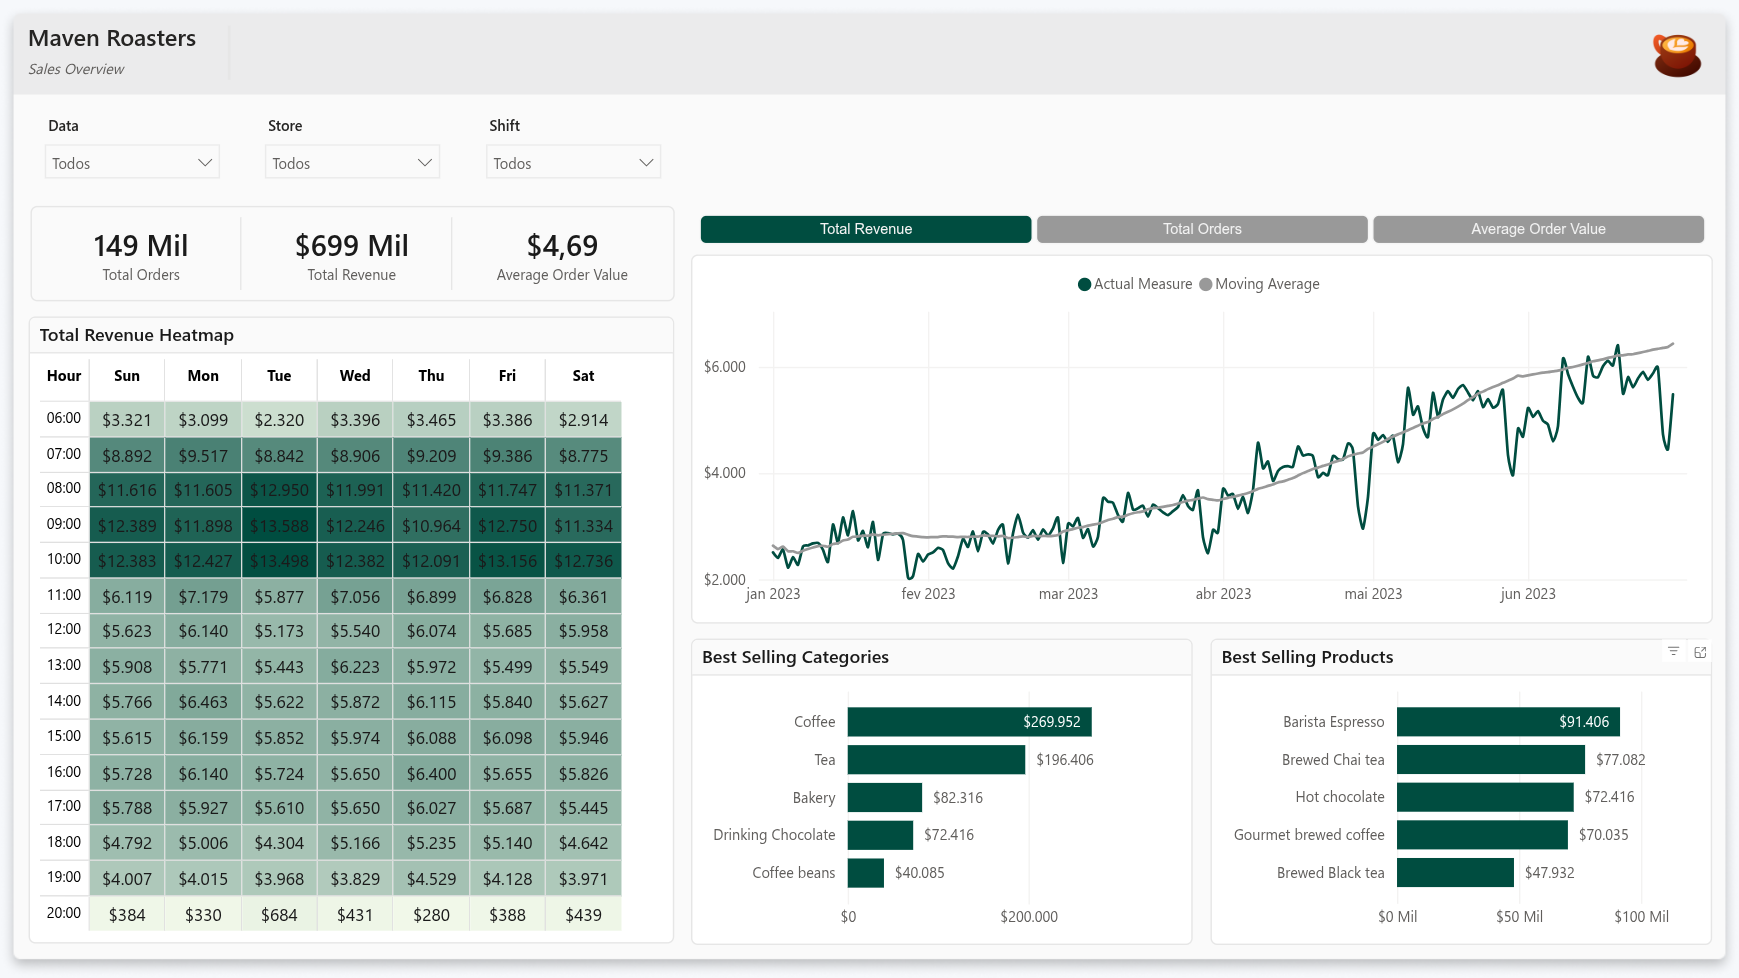Click the heatmap cell $6.098

pos(507,738)
